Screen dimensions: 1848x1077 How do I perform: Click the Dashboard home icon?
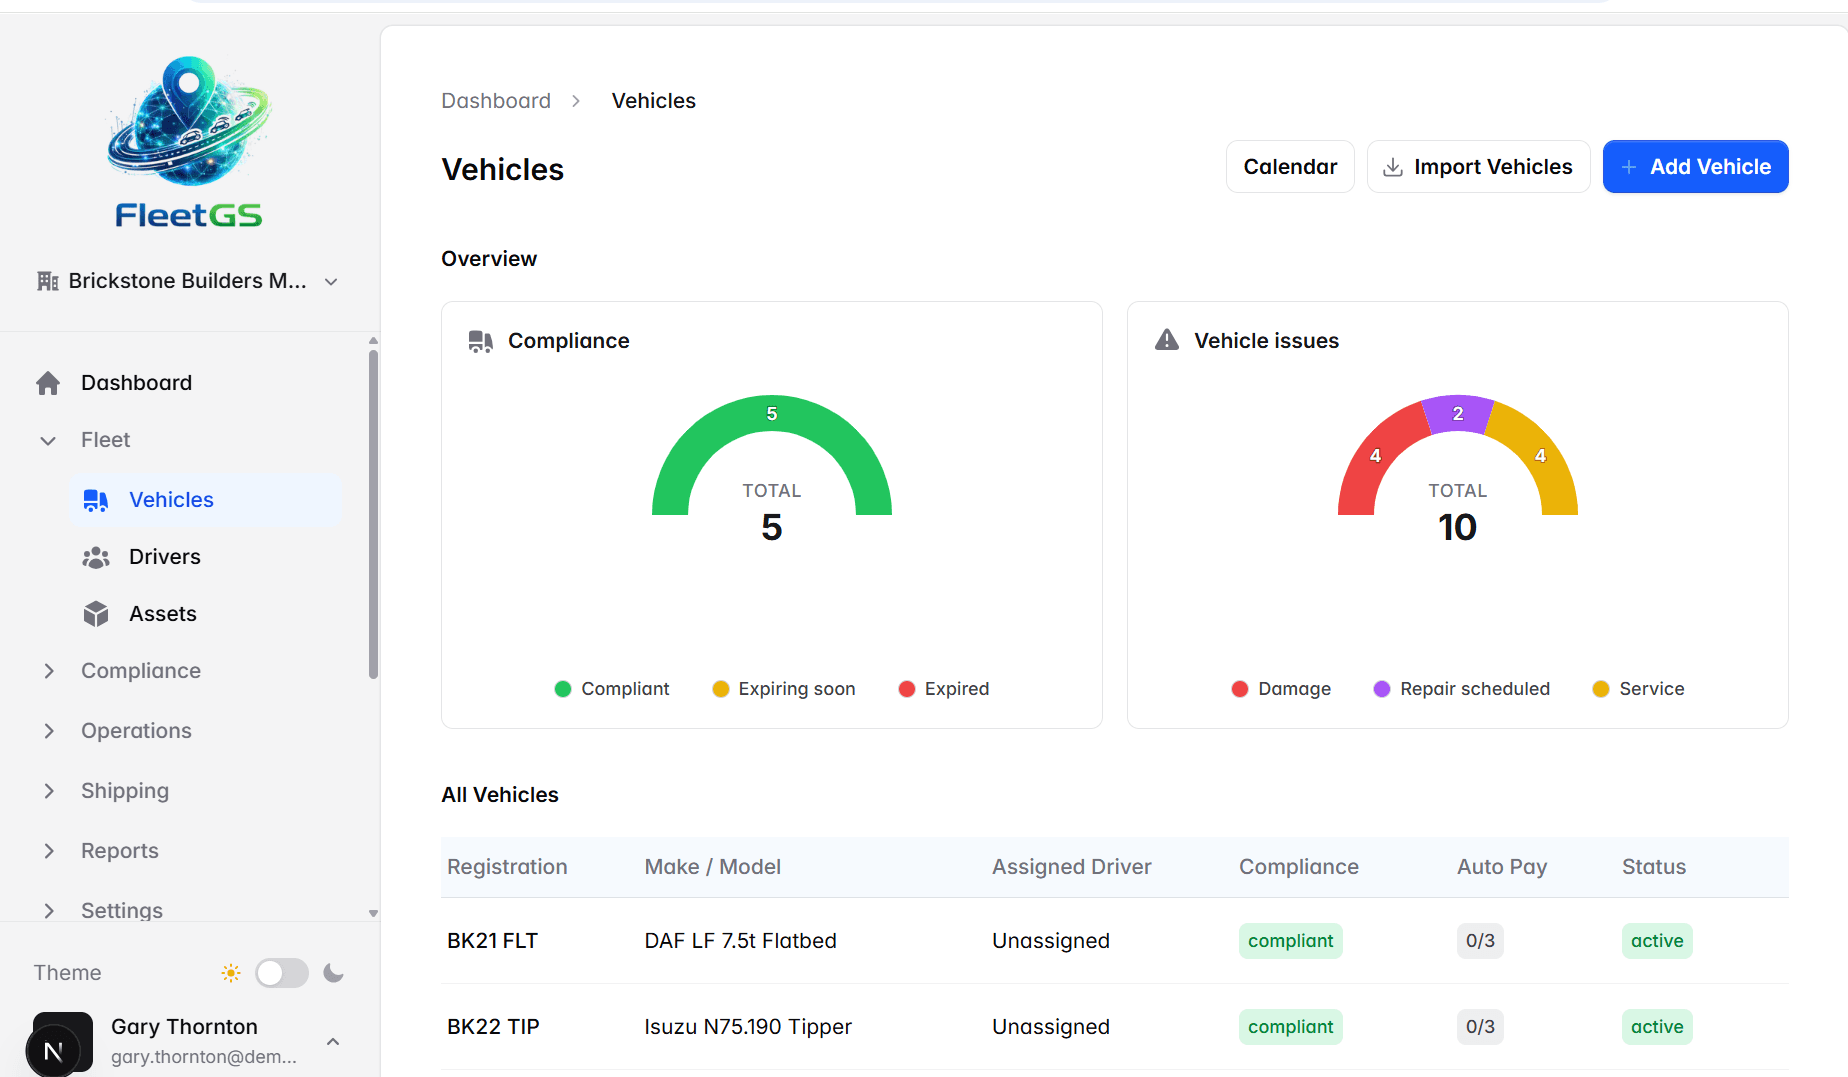(x=48, y=383)
